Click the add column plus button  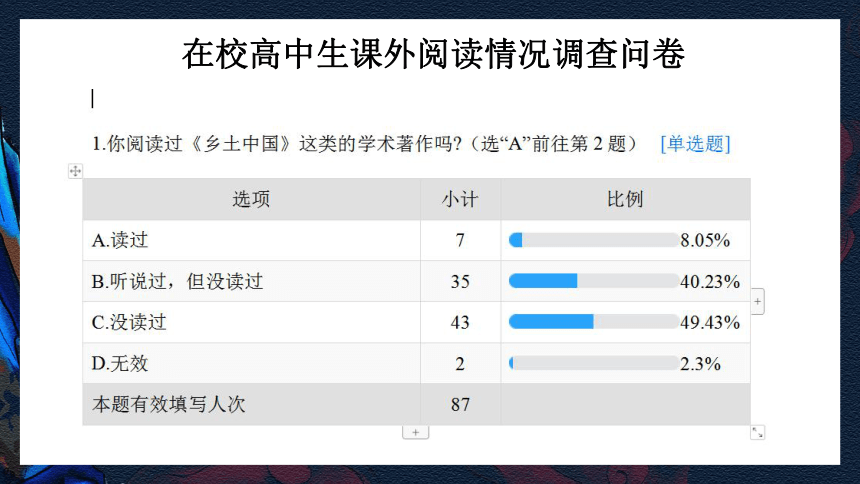[x=757, y=301]
